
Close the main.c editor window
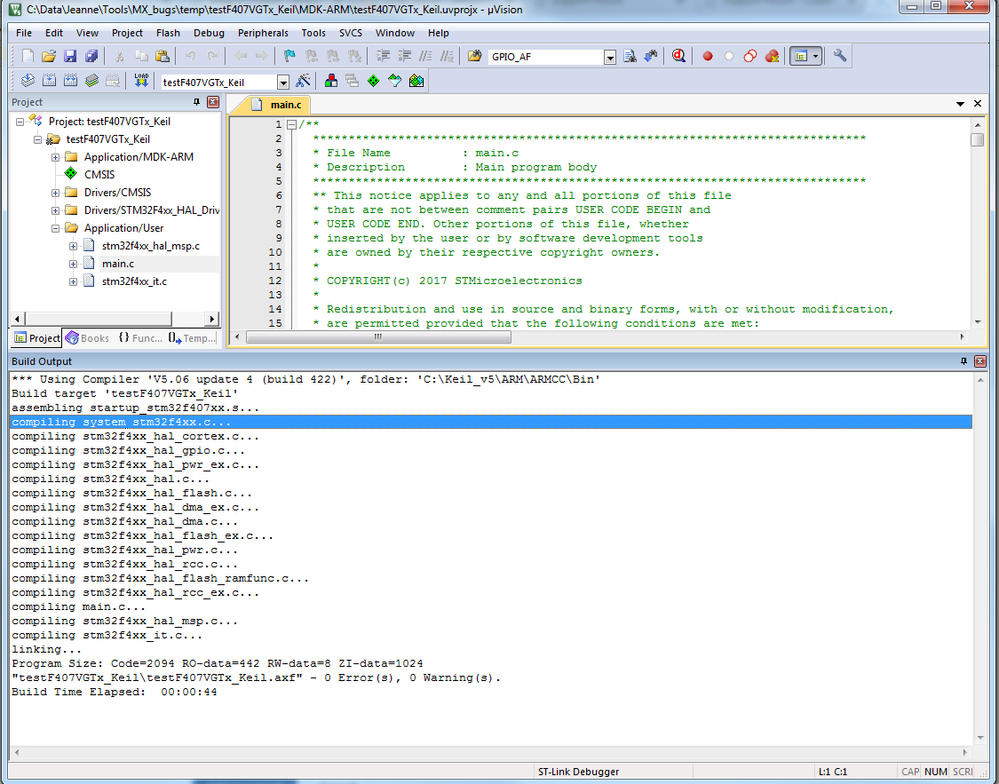click(978, 104)
